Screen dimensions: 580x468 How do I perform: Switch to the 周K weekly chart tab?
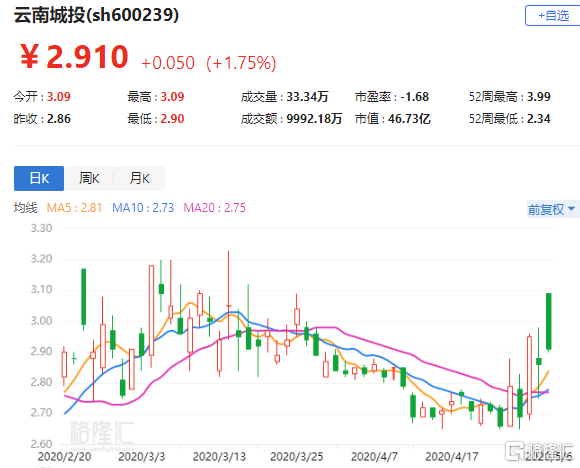coord(89,178)
